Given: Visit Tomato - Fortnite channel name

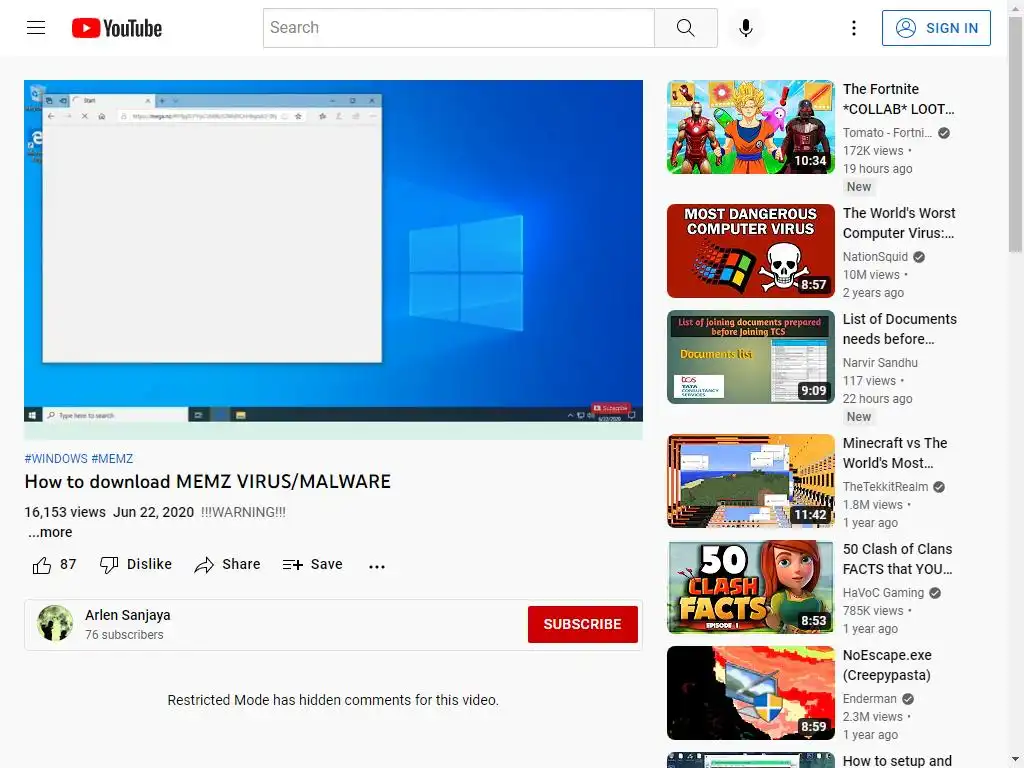Looking at the screenshot, I should pyautogui.click(x=887, y=133).
